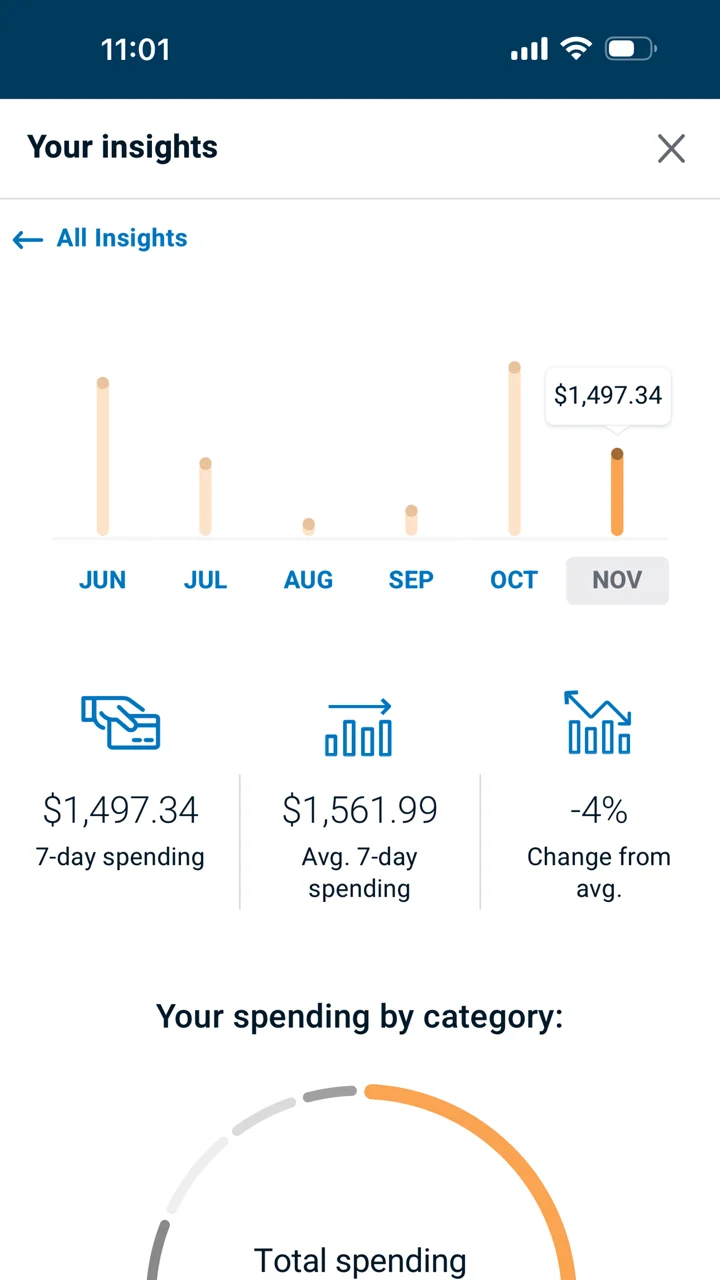Select the highlighted NOV tab
The image size is (720, 1280).
[x=617, y=580]
